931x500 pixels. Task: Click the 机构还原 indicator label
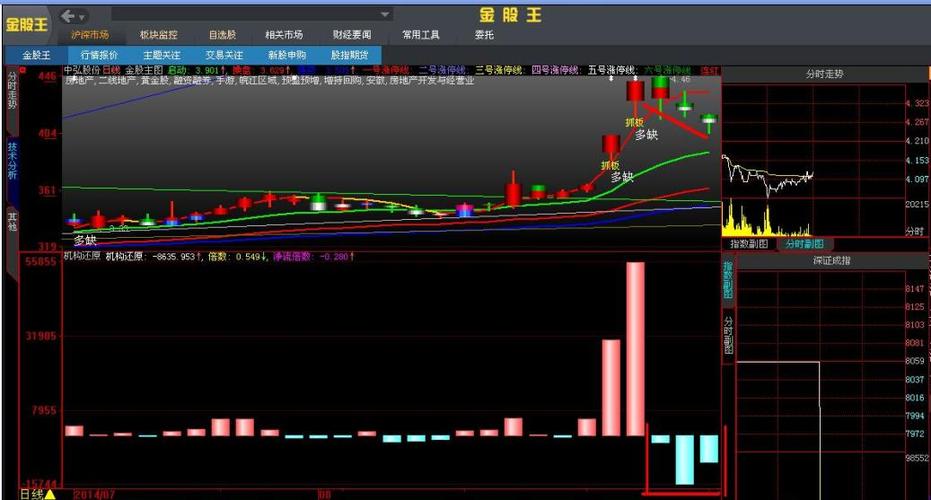82,257
